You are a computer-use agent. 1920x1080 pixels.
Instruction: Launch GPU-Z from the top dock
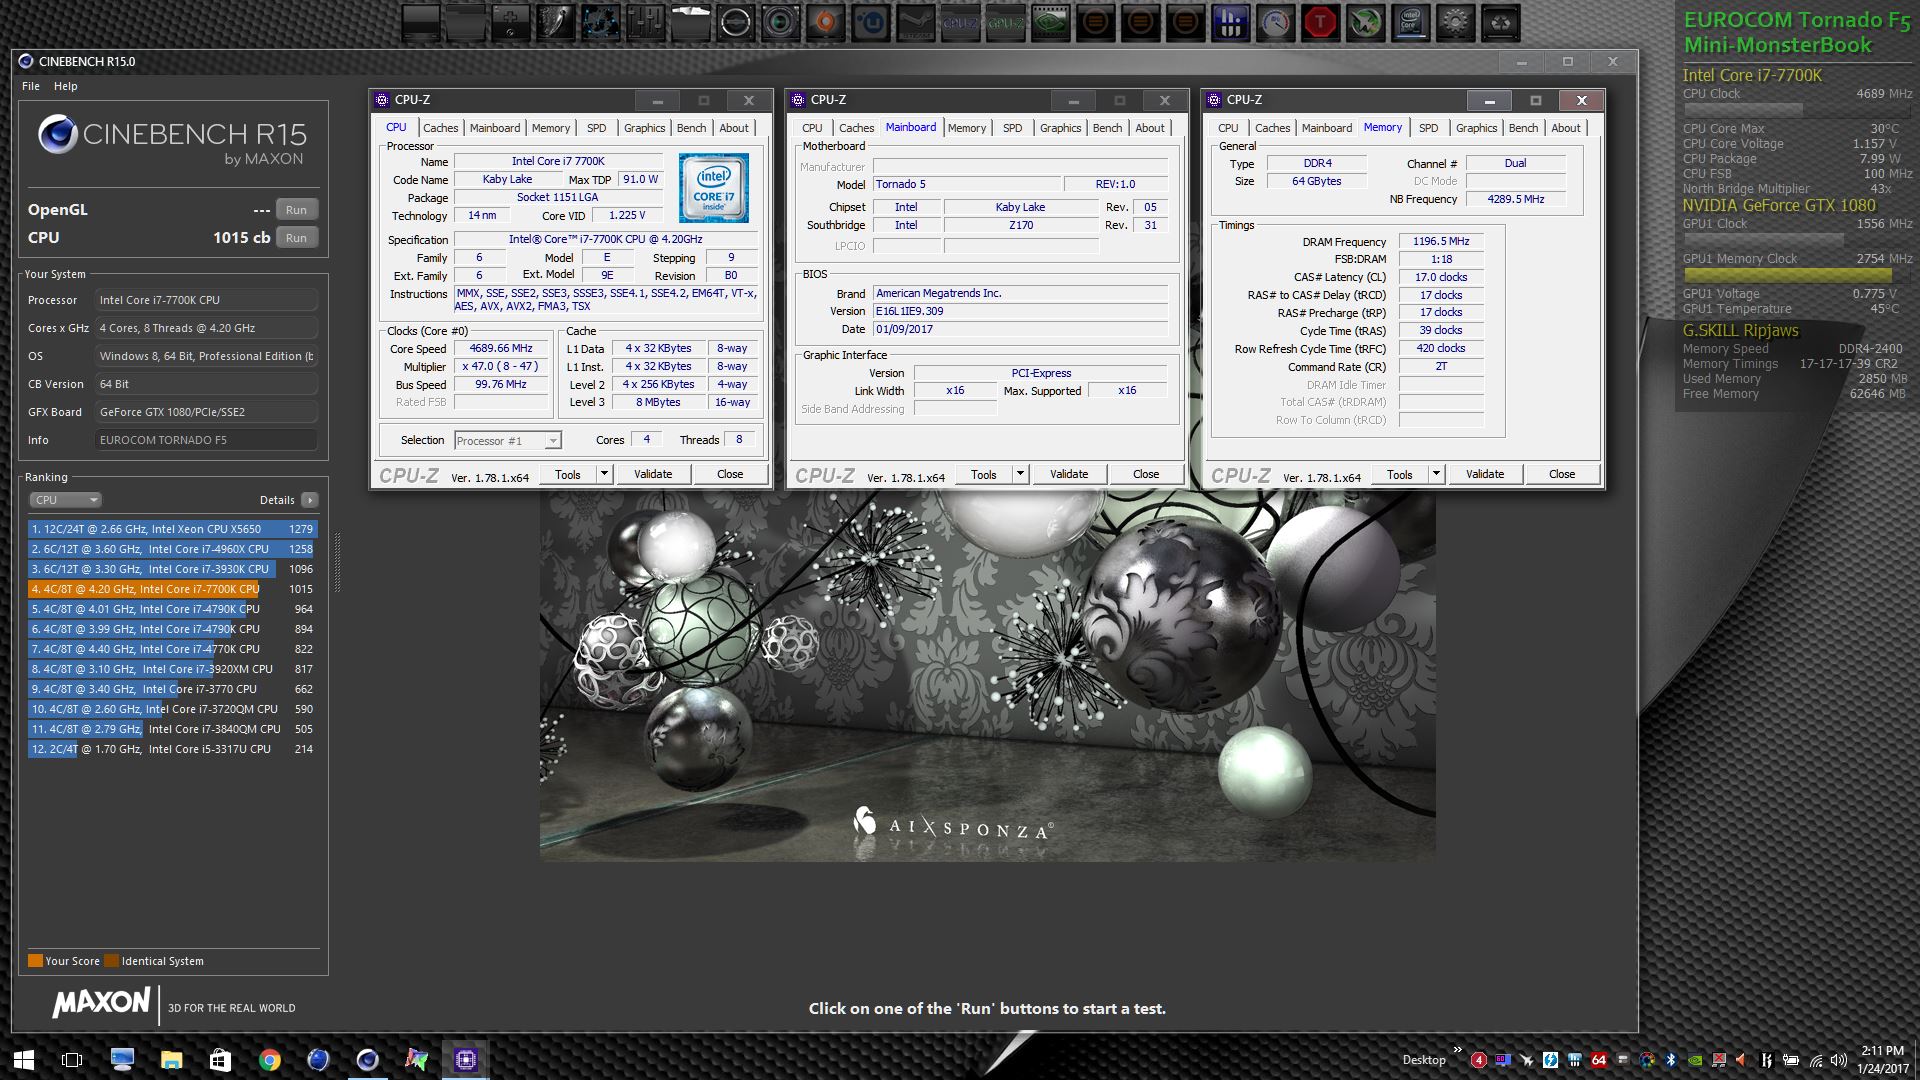[1005, 22]
